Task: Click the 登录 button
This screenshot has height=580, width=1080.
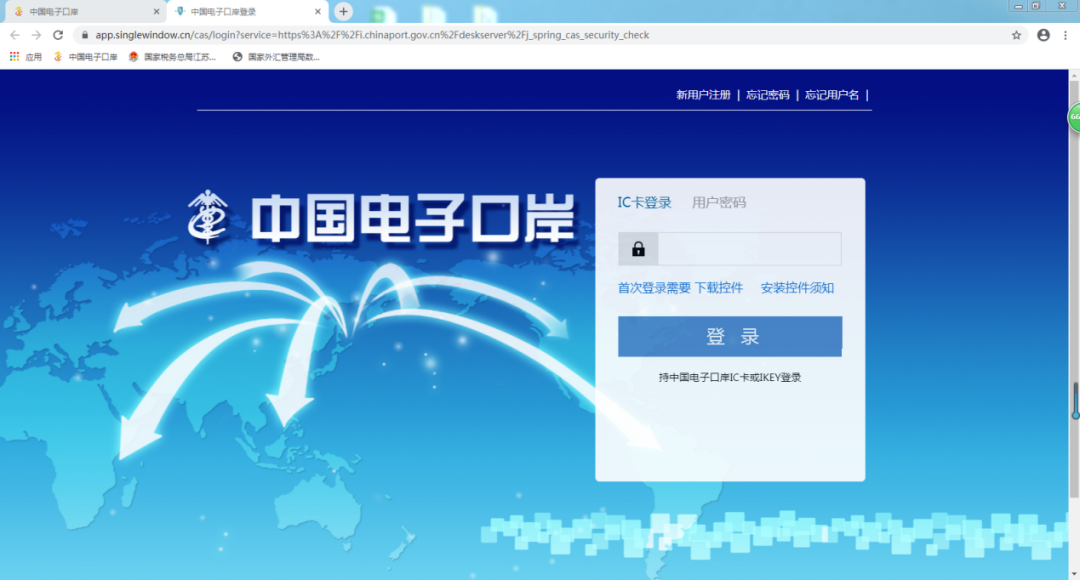Action: (x=730, y=336)
